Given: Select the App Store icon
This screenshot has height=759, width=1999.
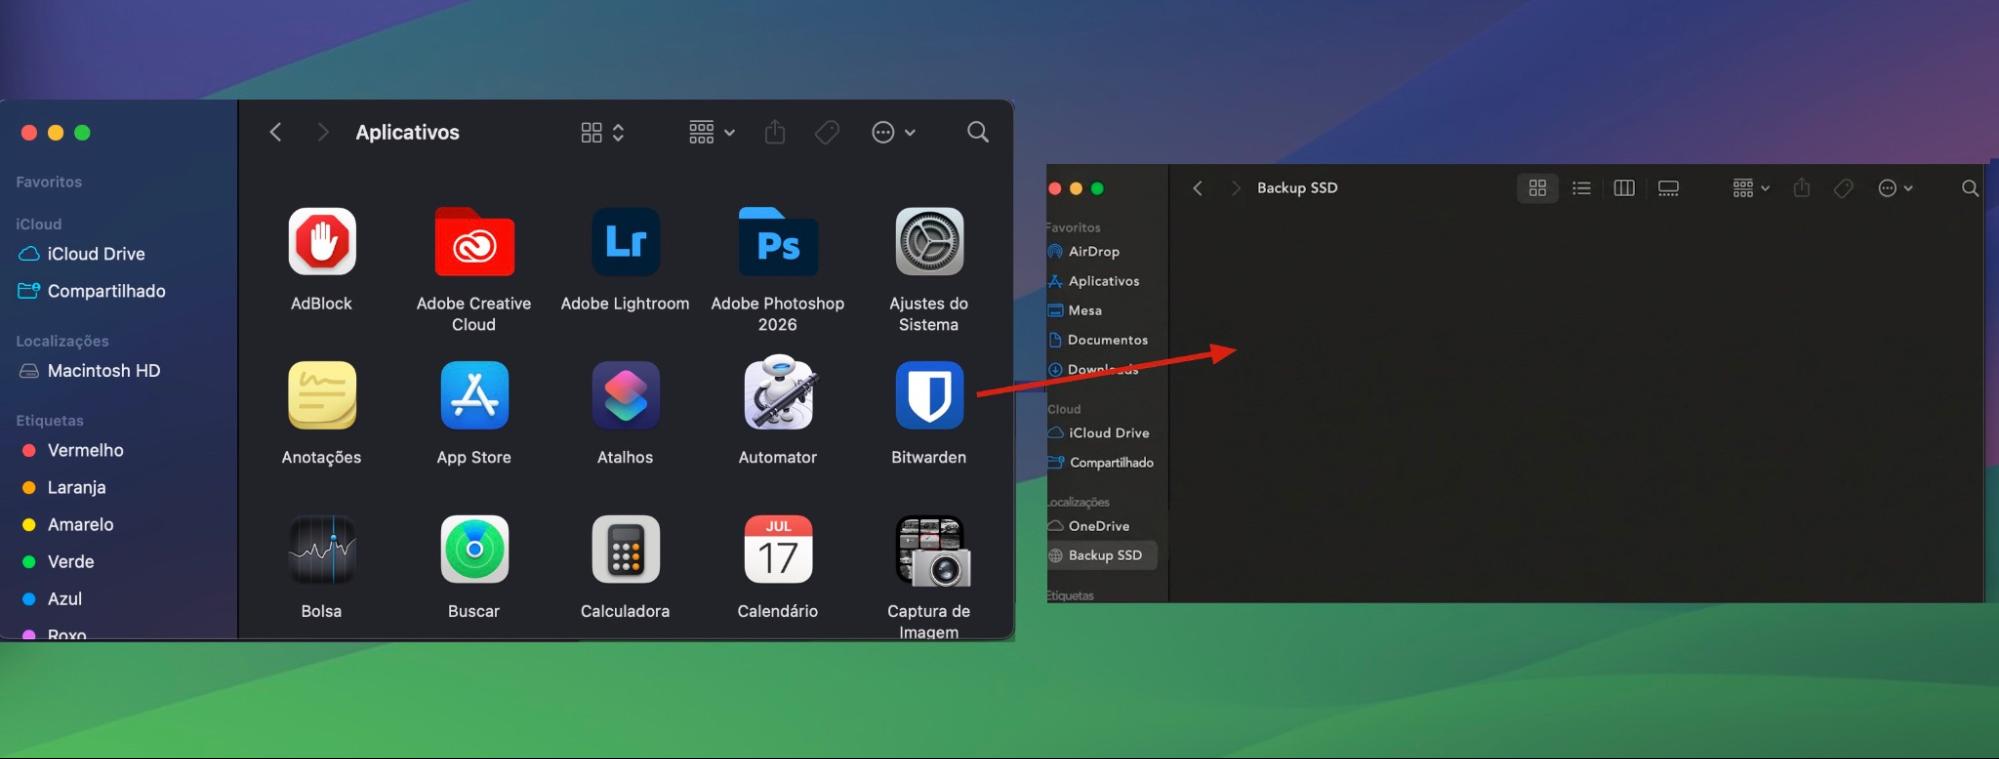Looking at the screenshot, I should coord(474,395).
